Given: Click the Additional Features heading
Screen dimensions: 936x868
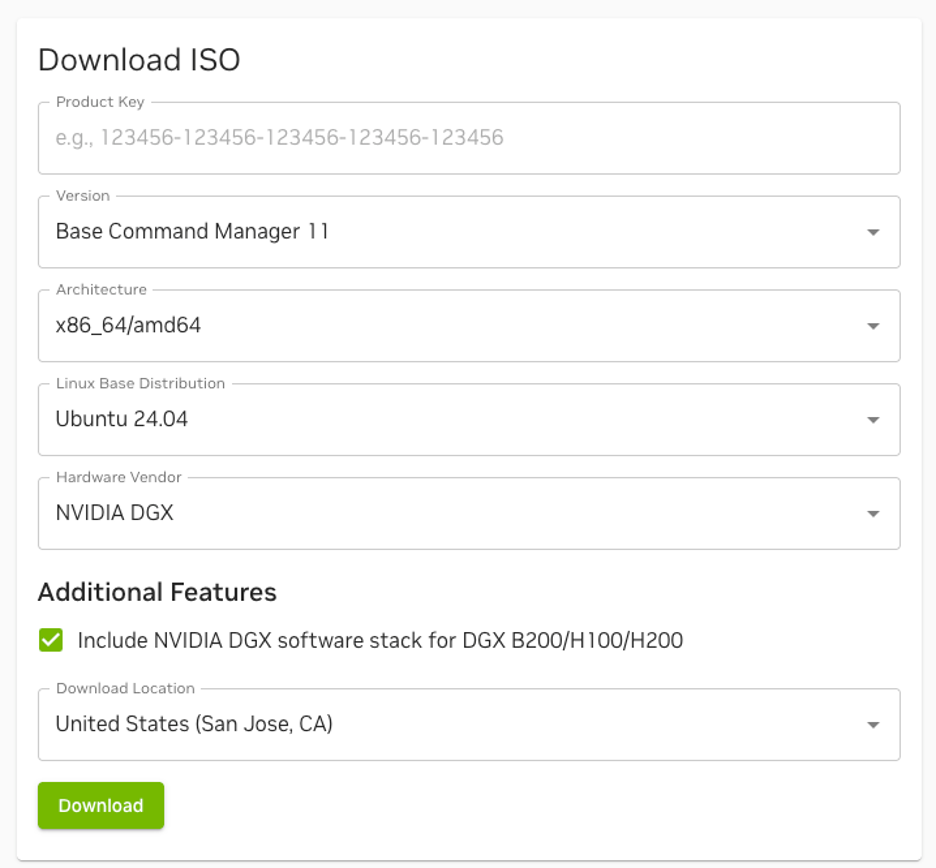Looking at the screenshot, I should 157,592.
